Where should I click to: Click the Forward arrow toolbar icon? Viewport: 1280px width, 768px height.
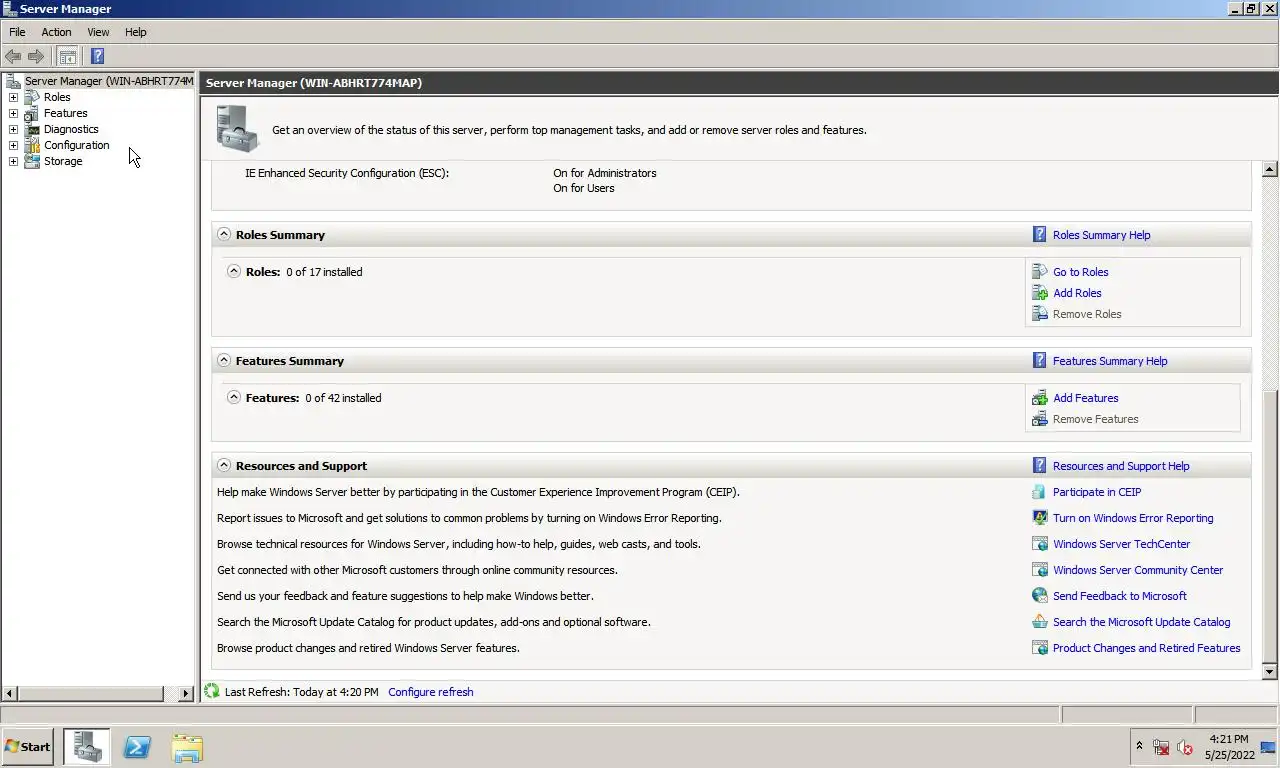pos(36,56)
